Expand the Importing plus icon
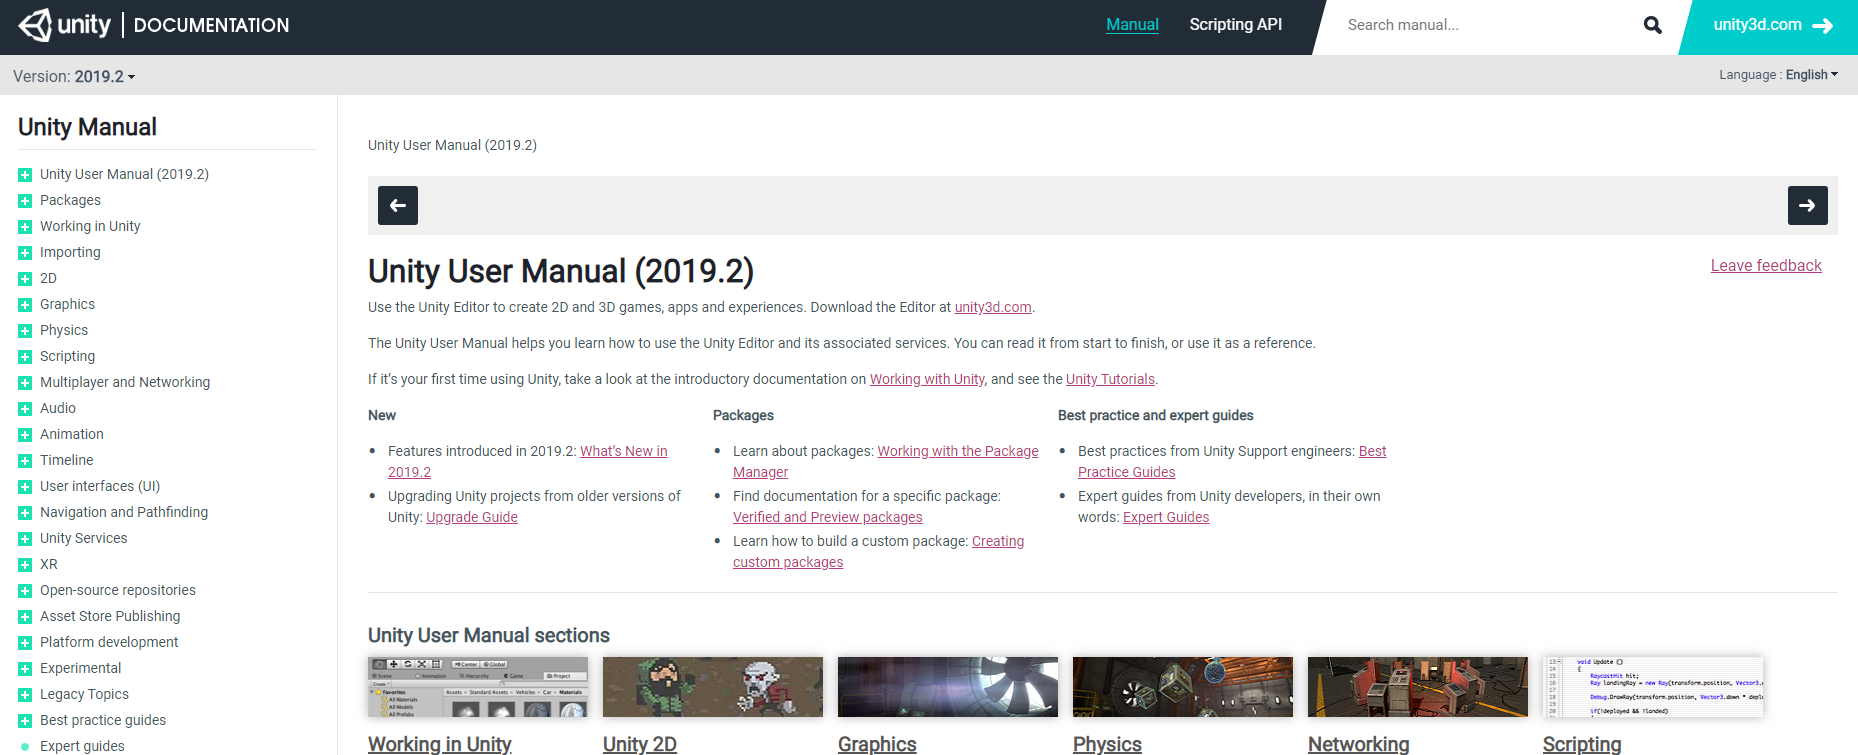This screenshot has width=1858, height=755. coord(25,253)
